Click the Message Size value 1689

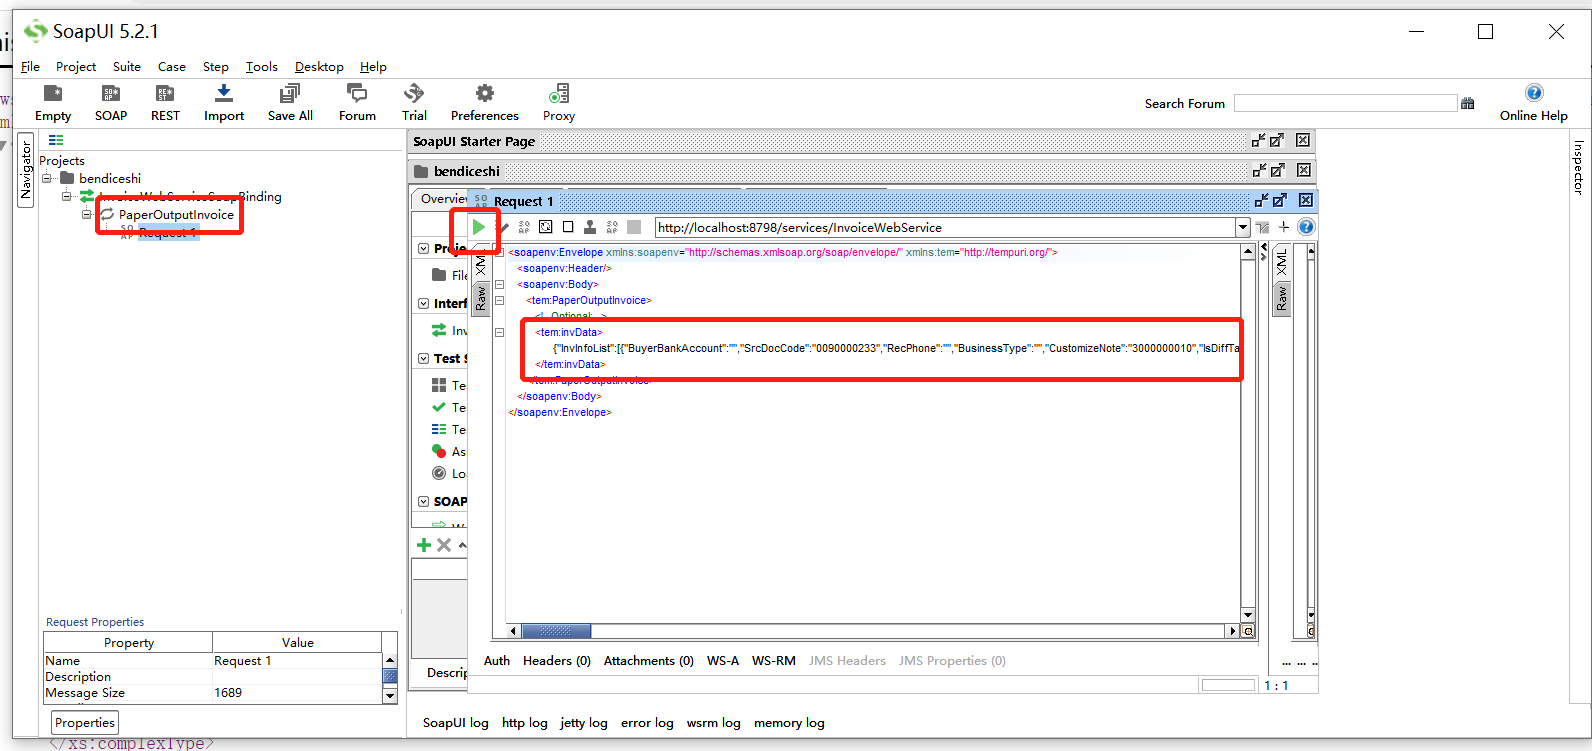click(x=228, y=692)
